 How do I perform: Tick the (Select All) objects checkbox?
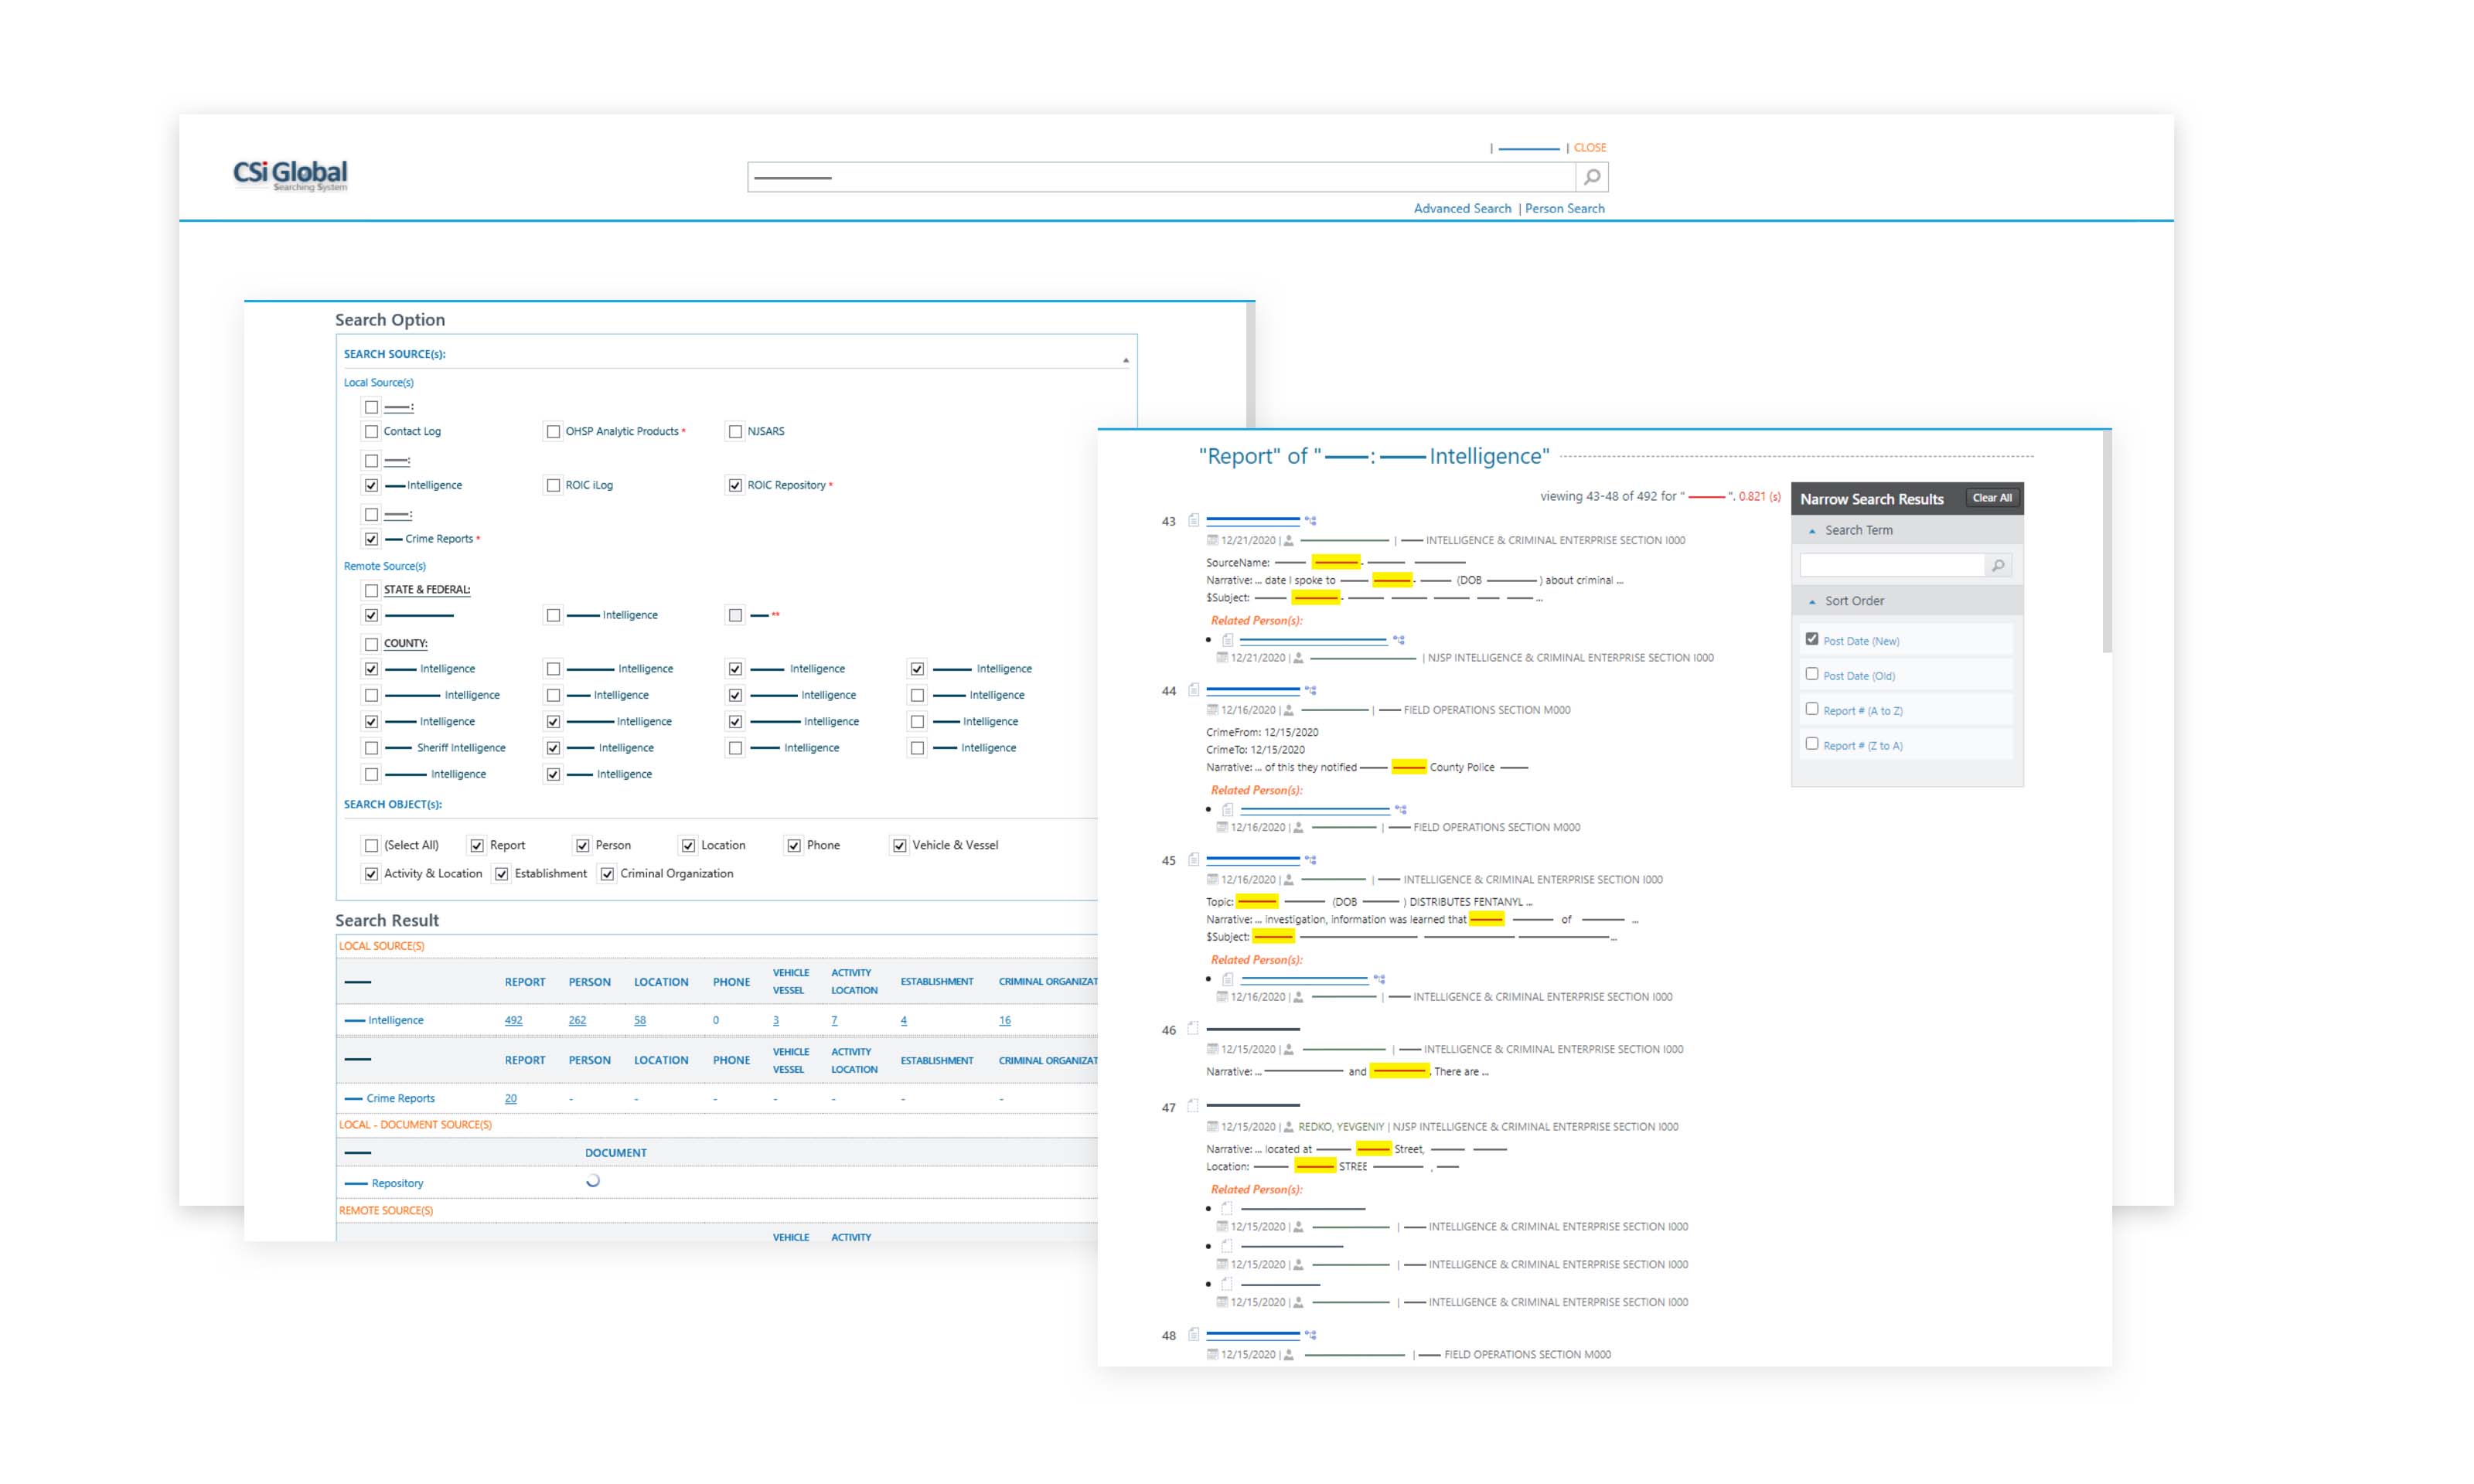[372, 846]
